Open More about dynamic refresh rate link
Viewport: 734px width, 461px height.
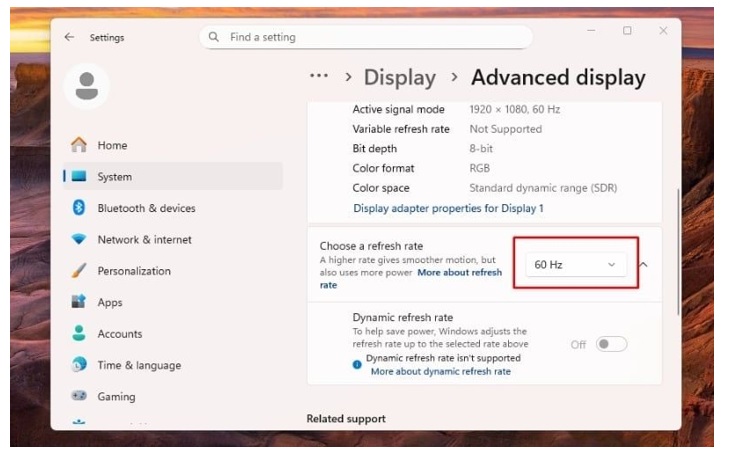(x=440, y=371)
